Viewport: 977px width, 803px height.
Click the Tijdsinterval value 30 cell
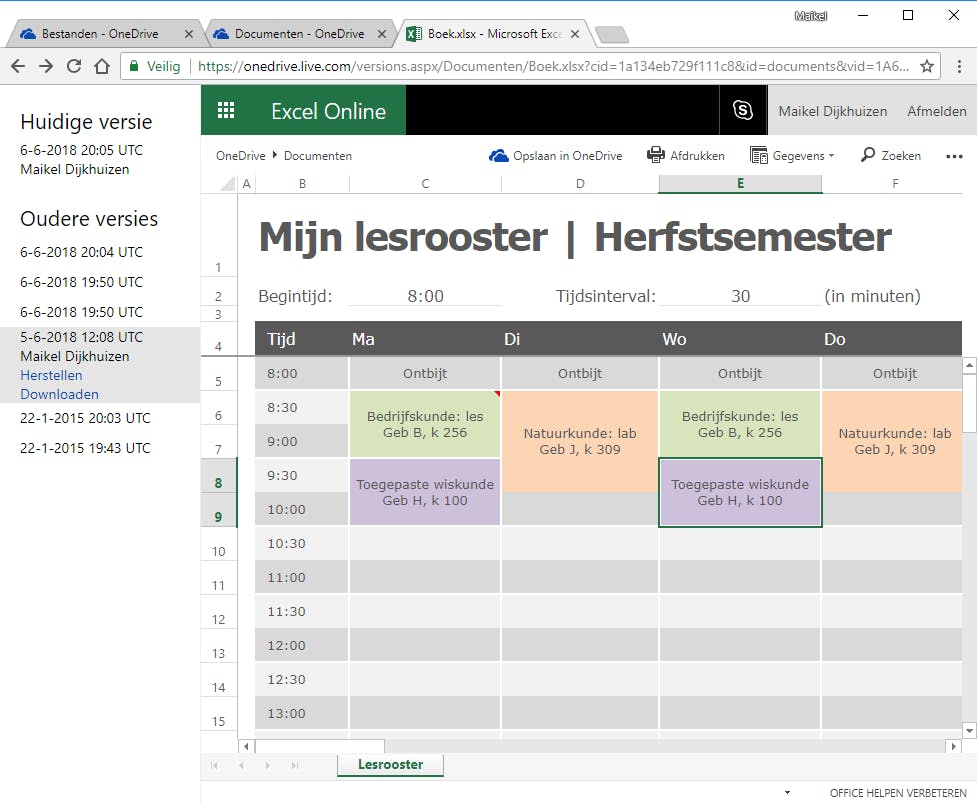click(740, 296)
